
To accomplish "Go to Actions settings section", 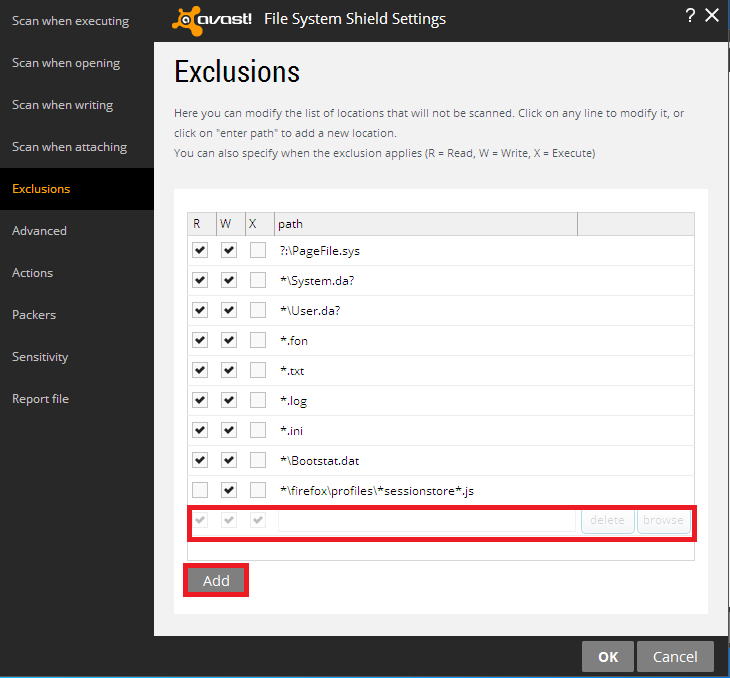I will [33, 272].
